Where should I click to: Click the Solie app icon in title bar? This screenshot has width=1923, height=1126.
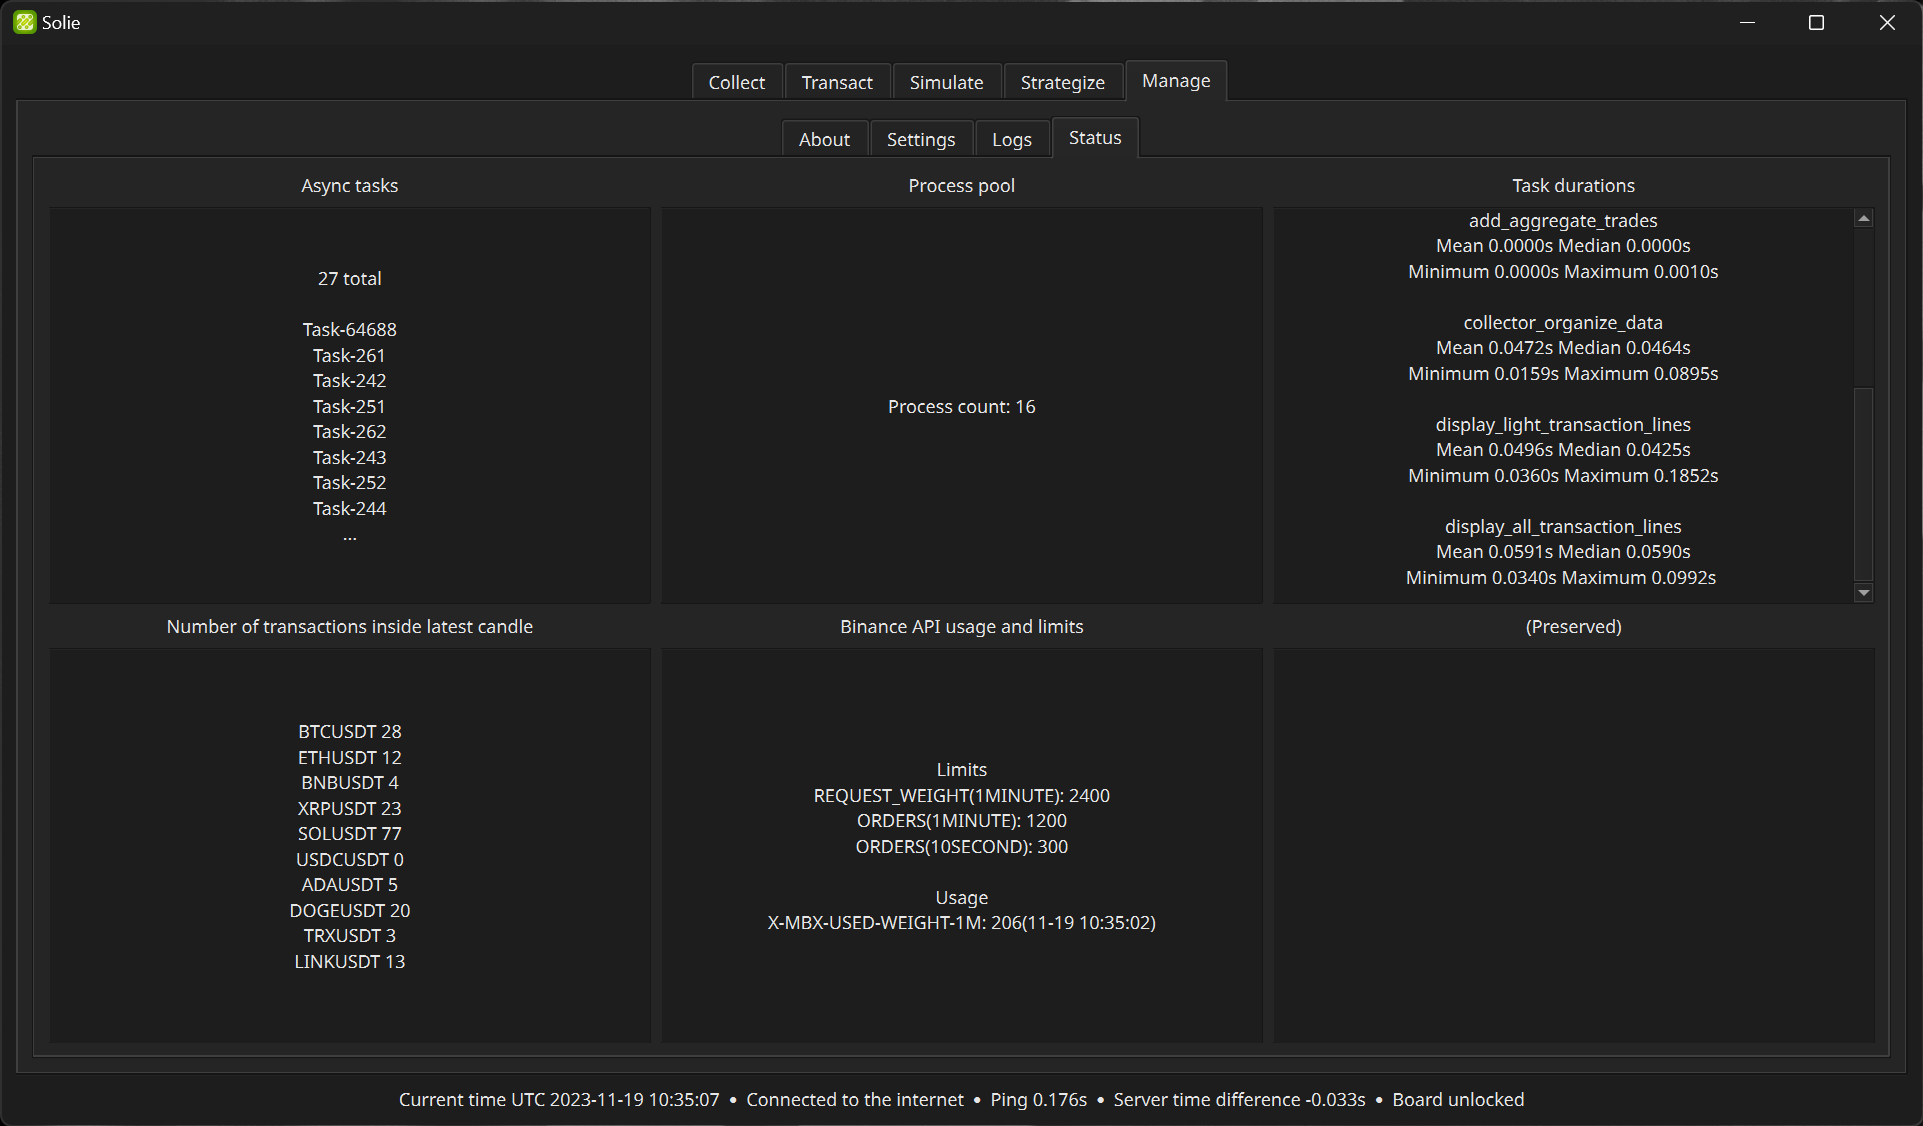coord(24,22)
